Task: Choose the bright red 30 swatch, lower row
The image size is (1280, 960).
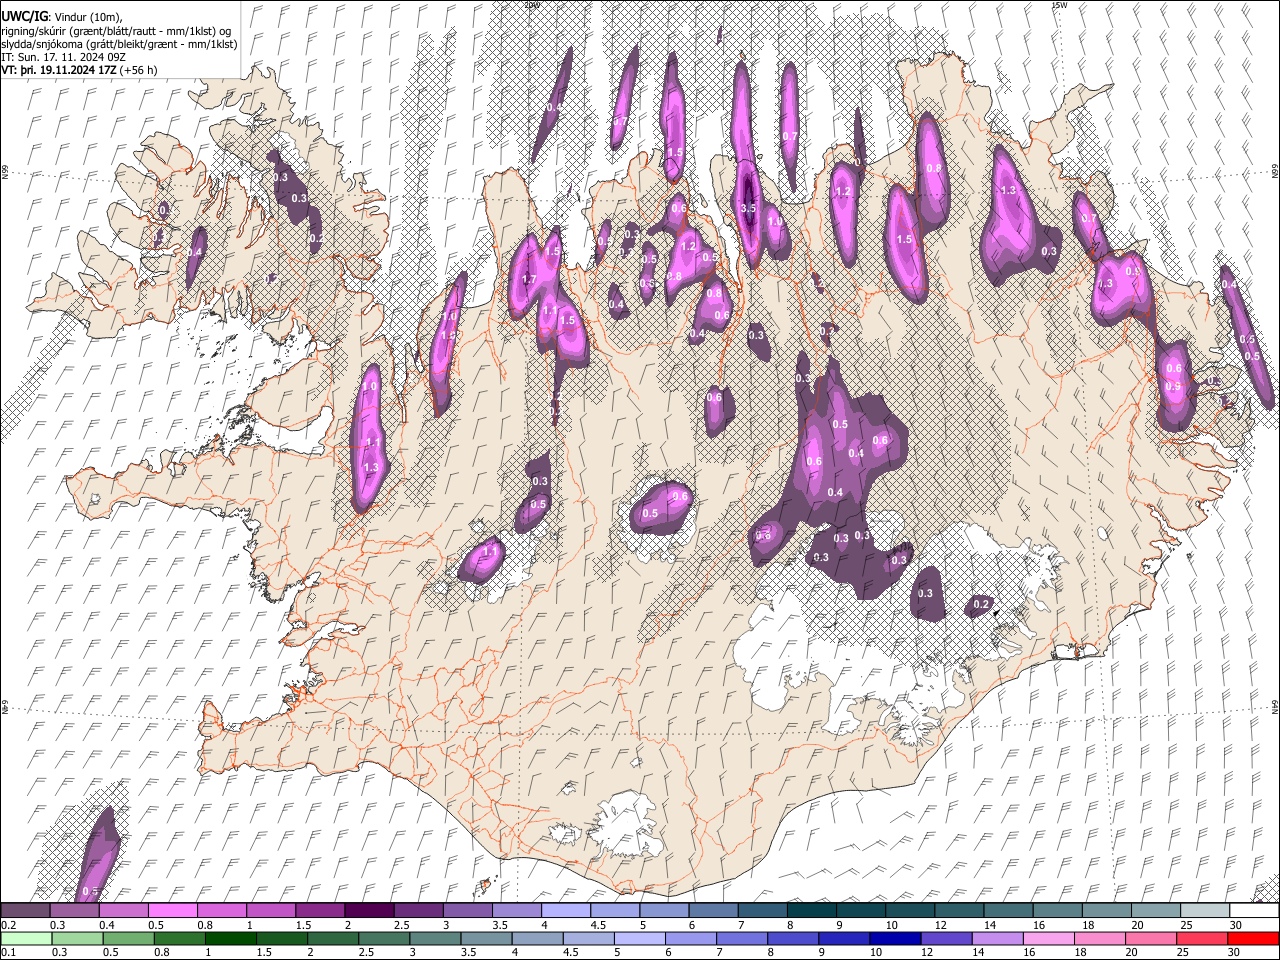Action: click(1252, 938)
